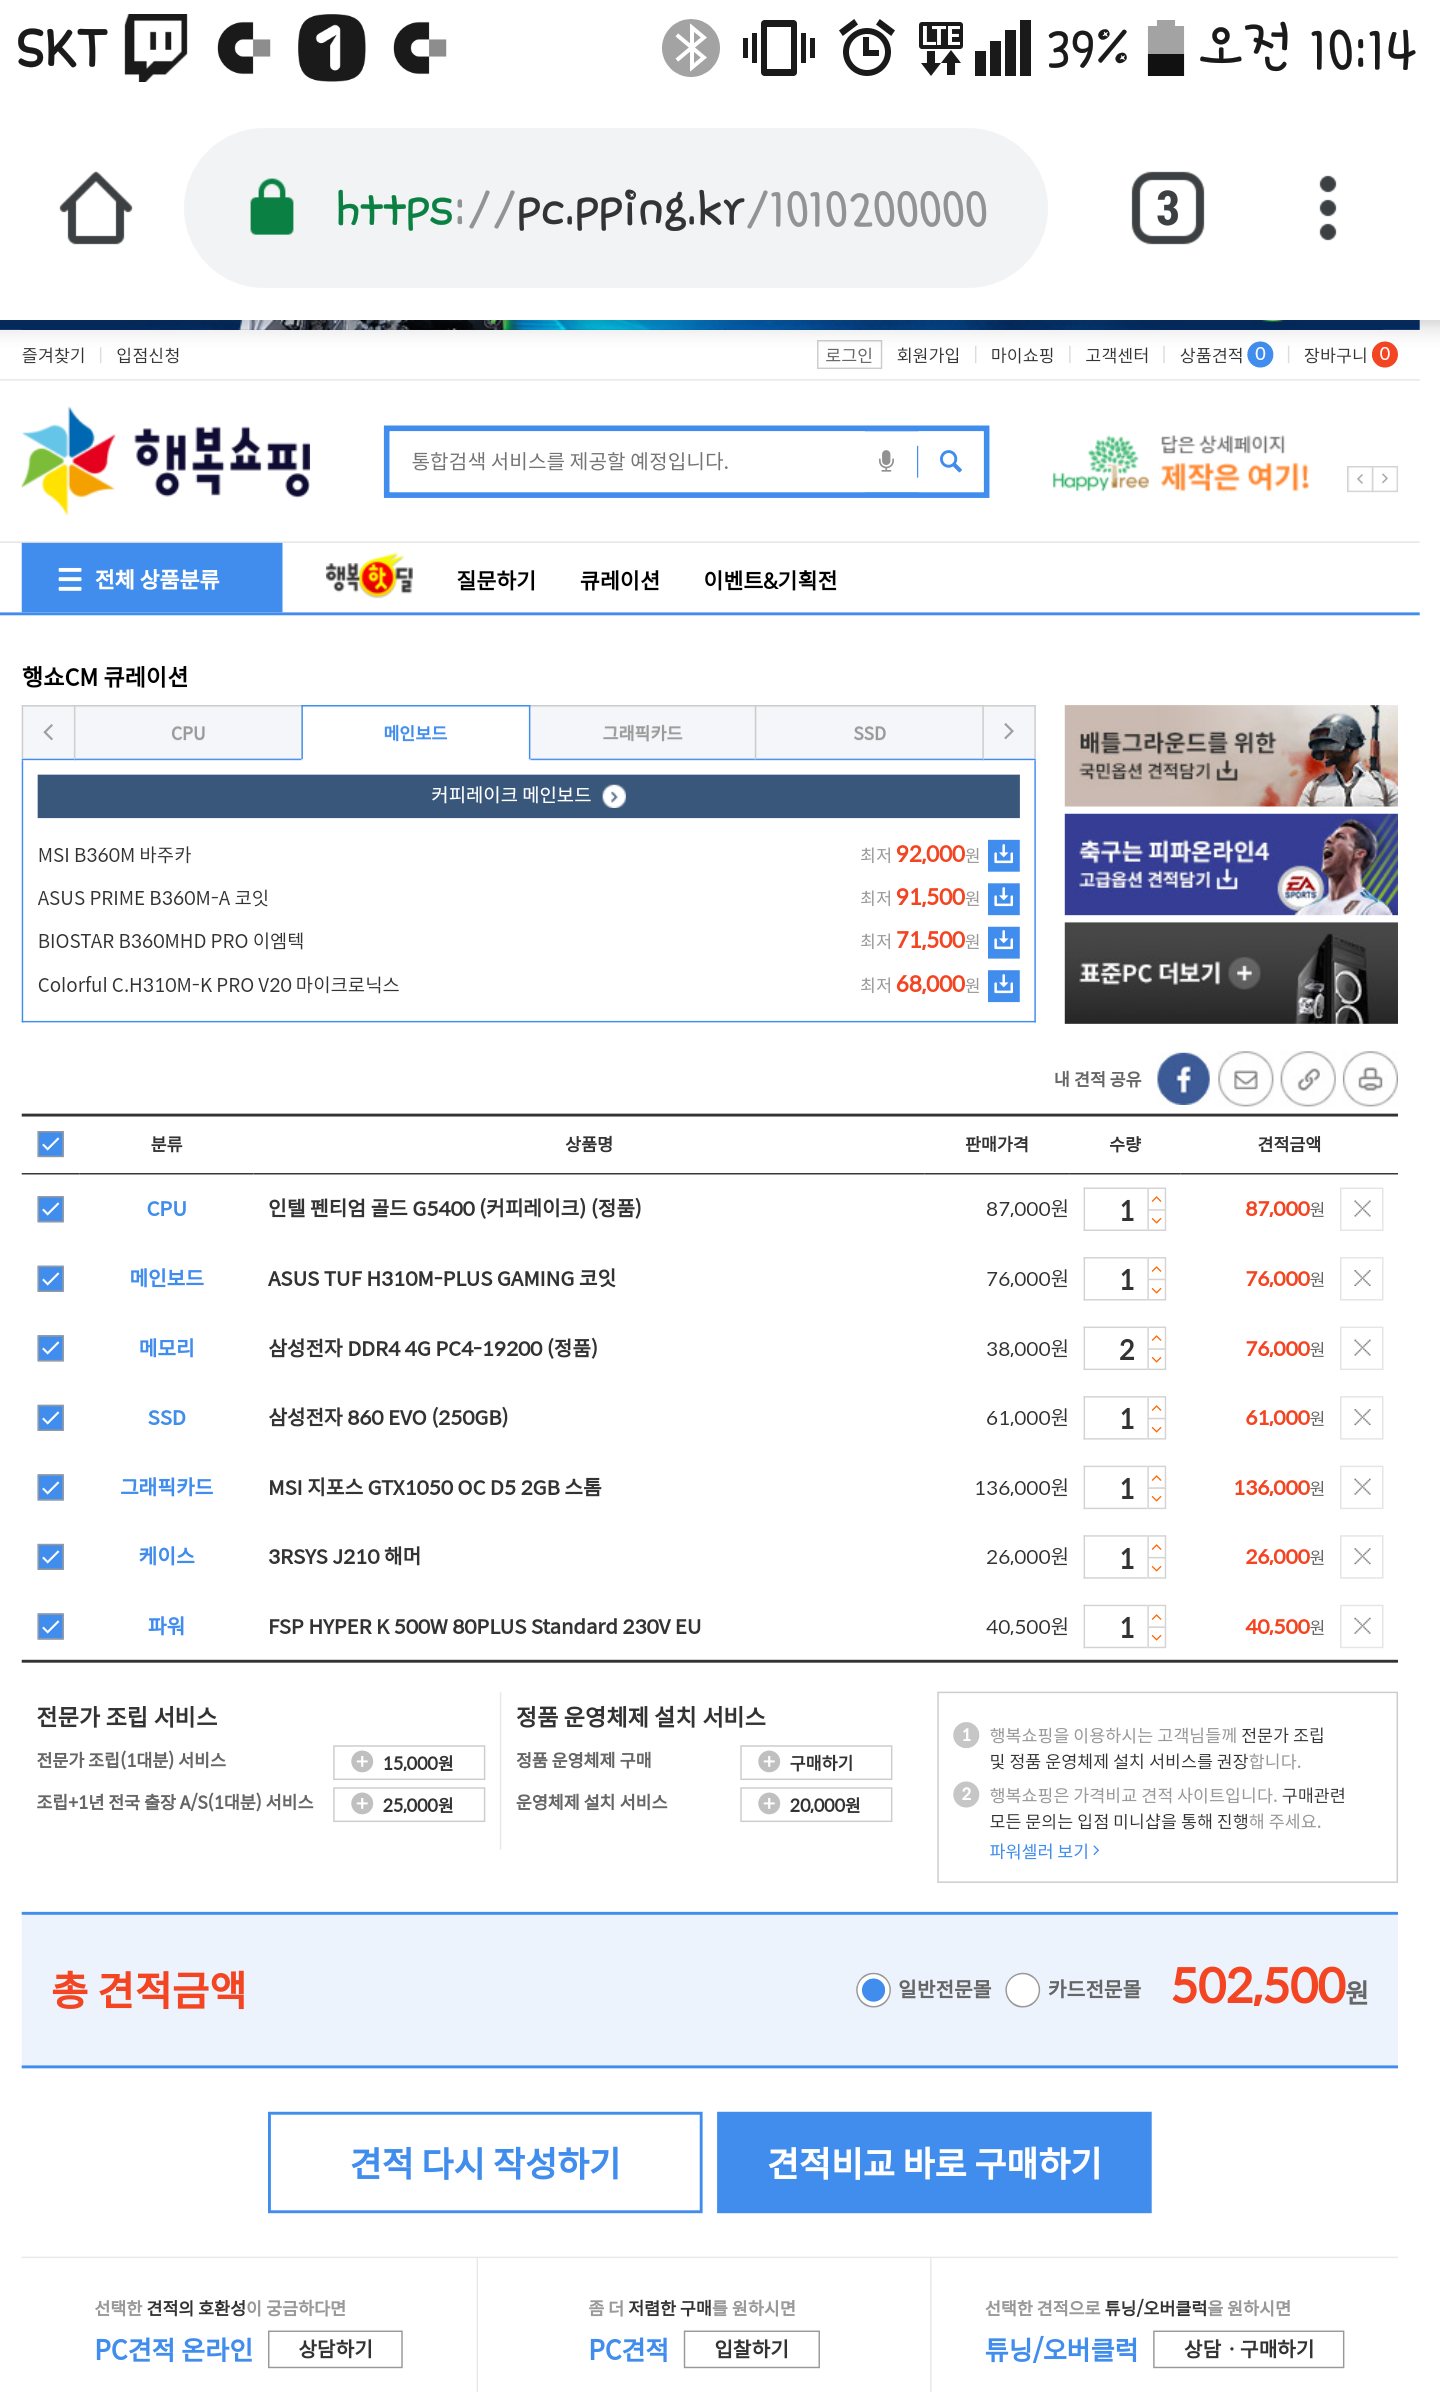The height and width of the screenshot is (2392, 1440).
Task: Click 정품 운영체제 구매하기 button
Action: click(x=816, y=1762)
